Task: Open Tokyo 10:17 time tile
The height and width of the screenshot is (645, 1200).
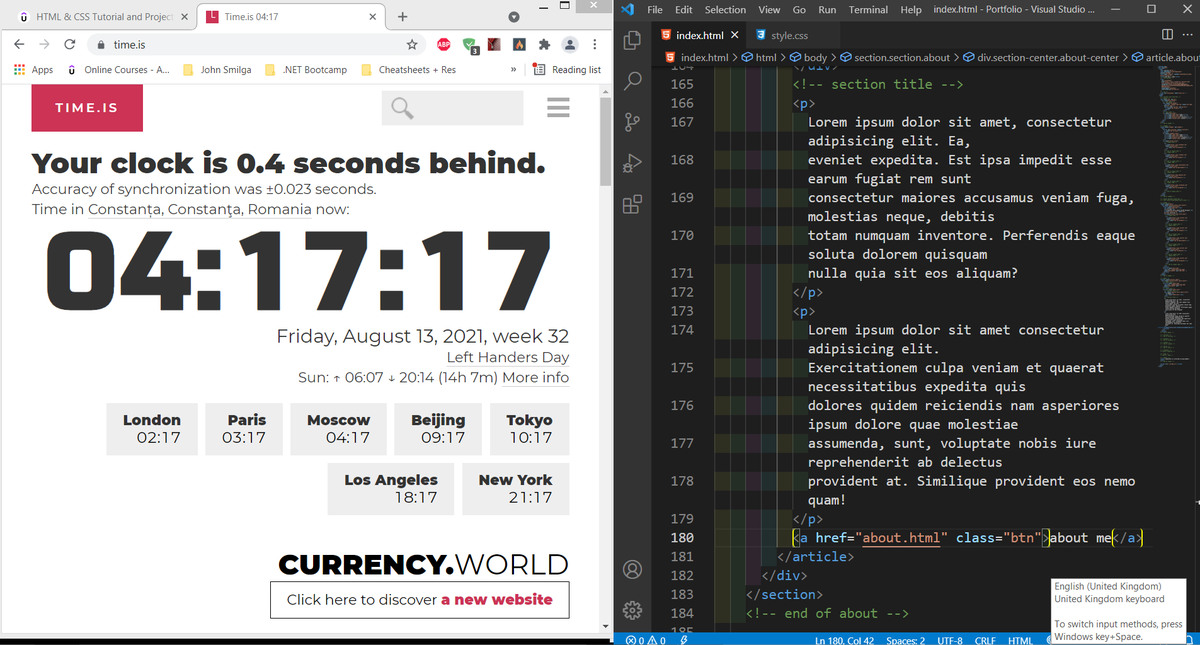Action: tap(530, 429)
